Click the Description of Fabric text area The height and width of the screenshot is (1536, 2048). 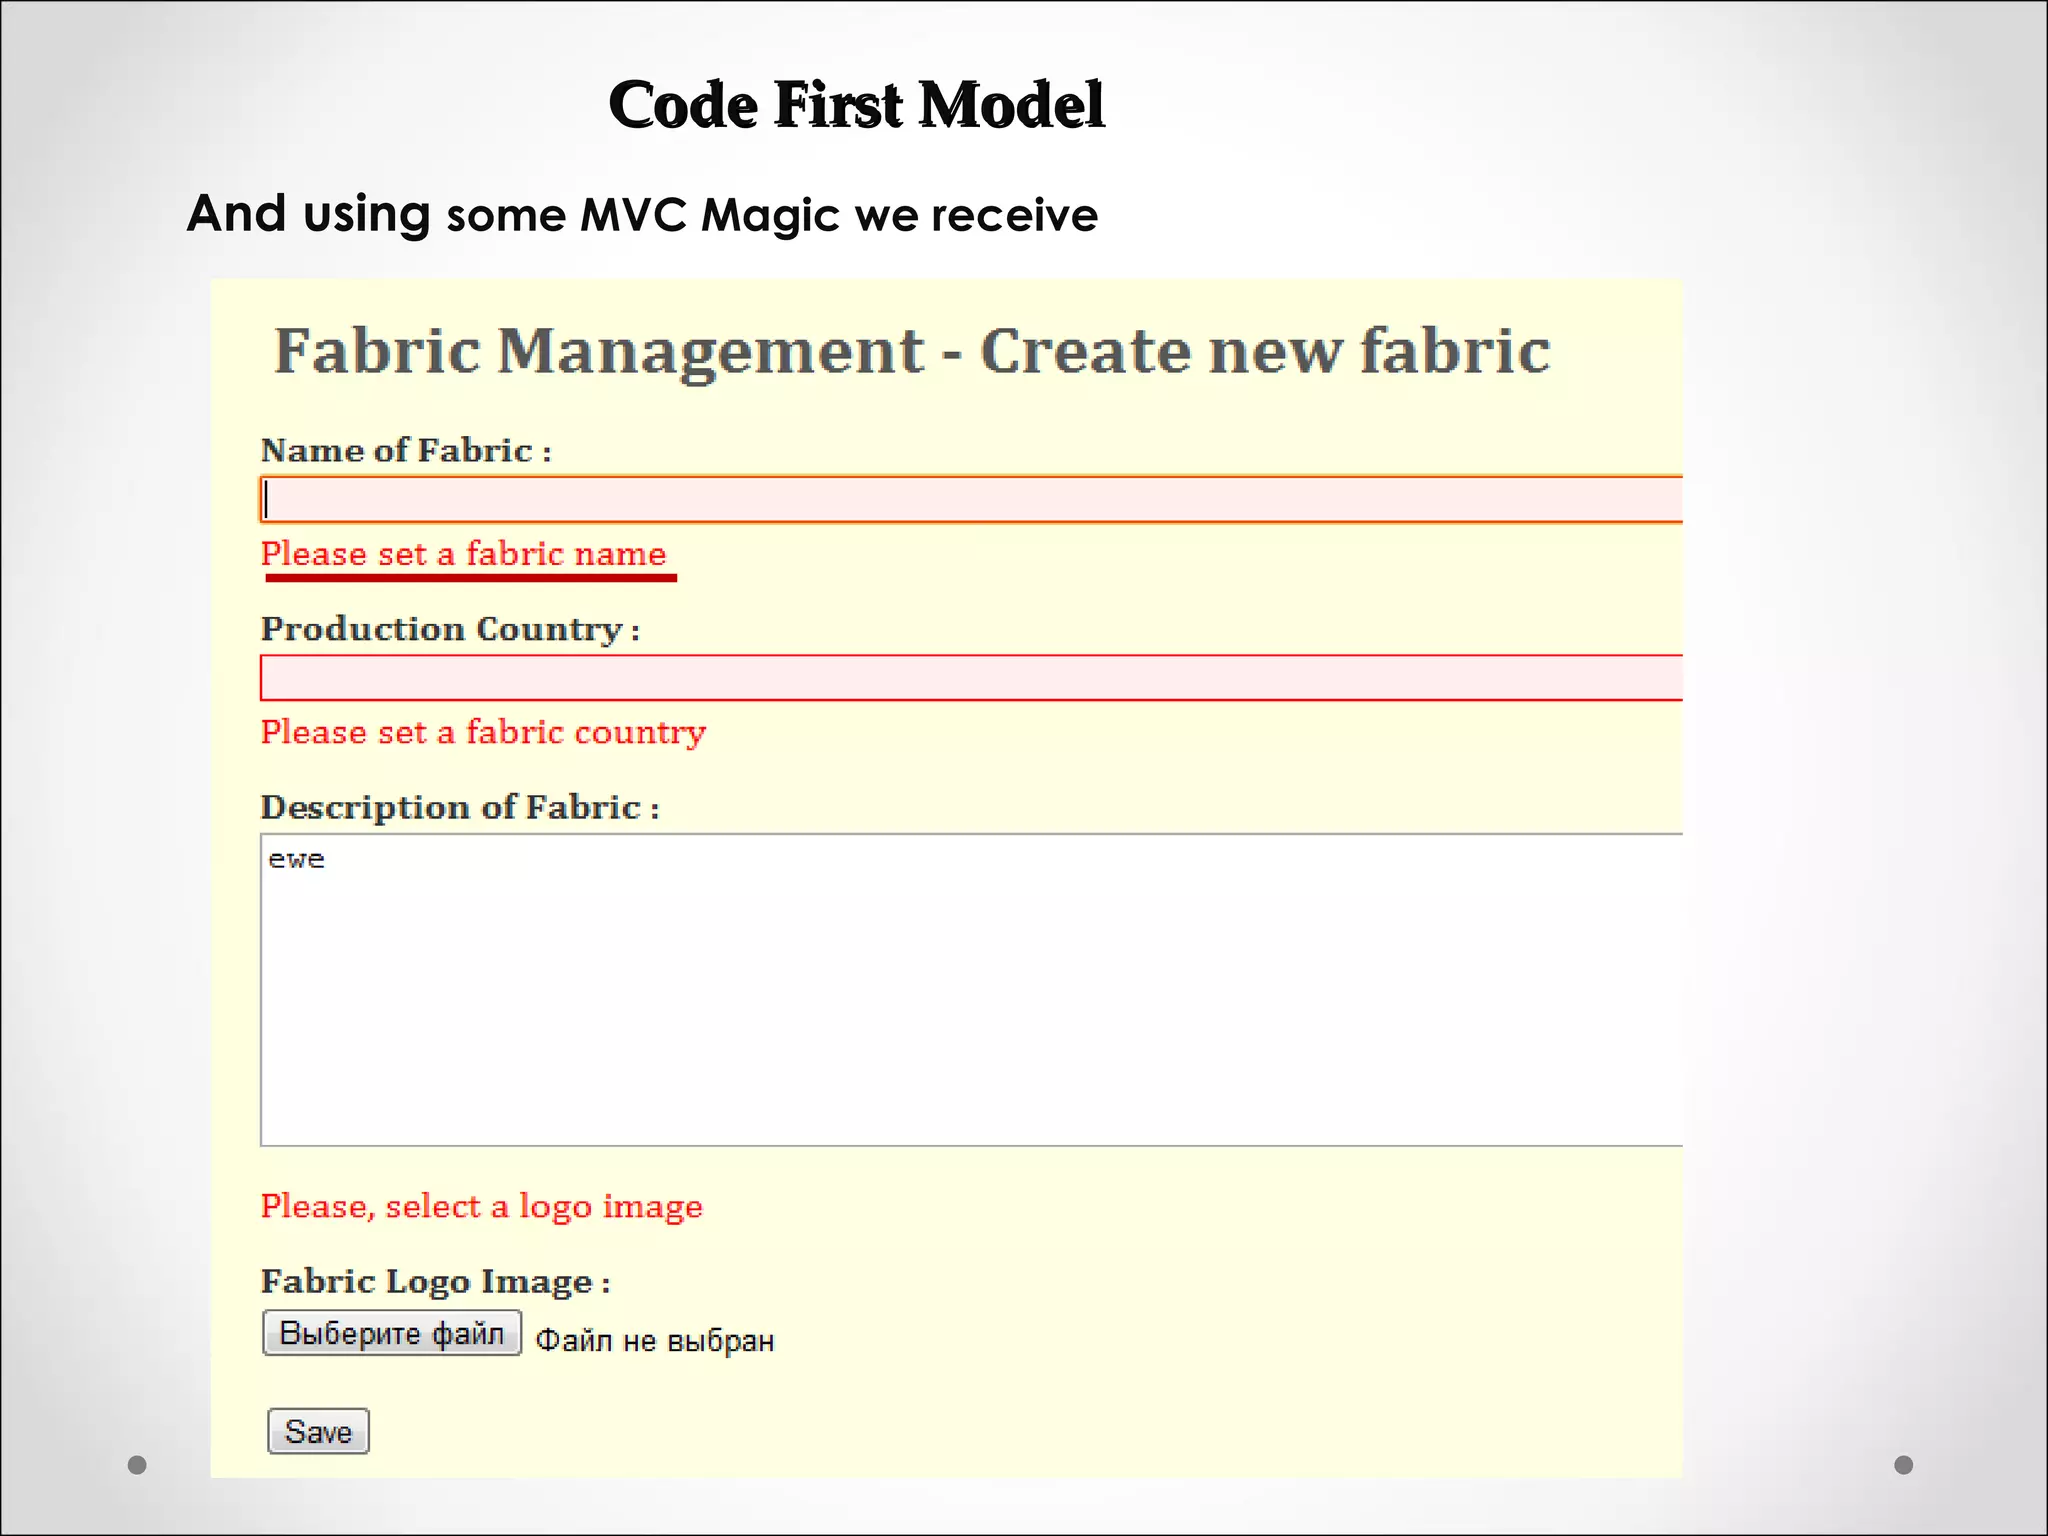[971, 990]
